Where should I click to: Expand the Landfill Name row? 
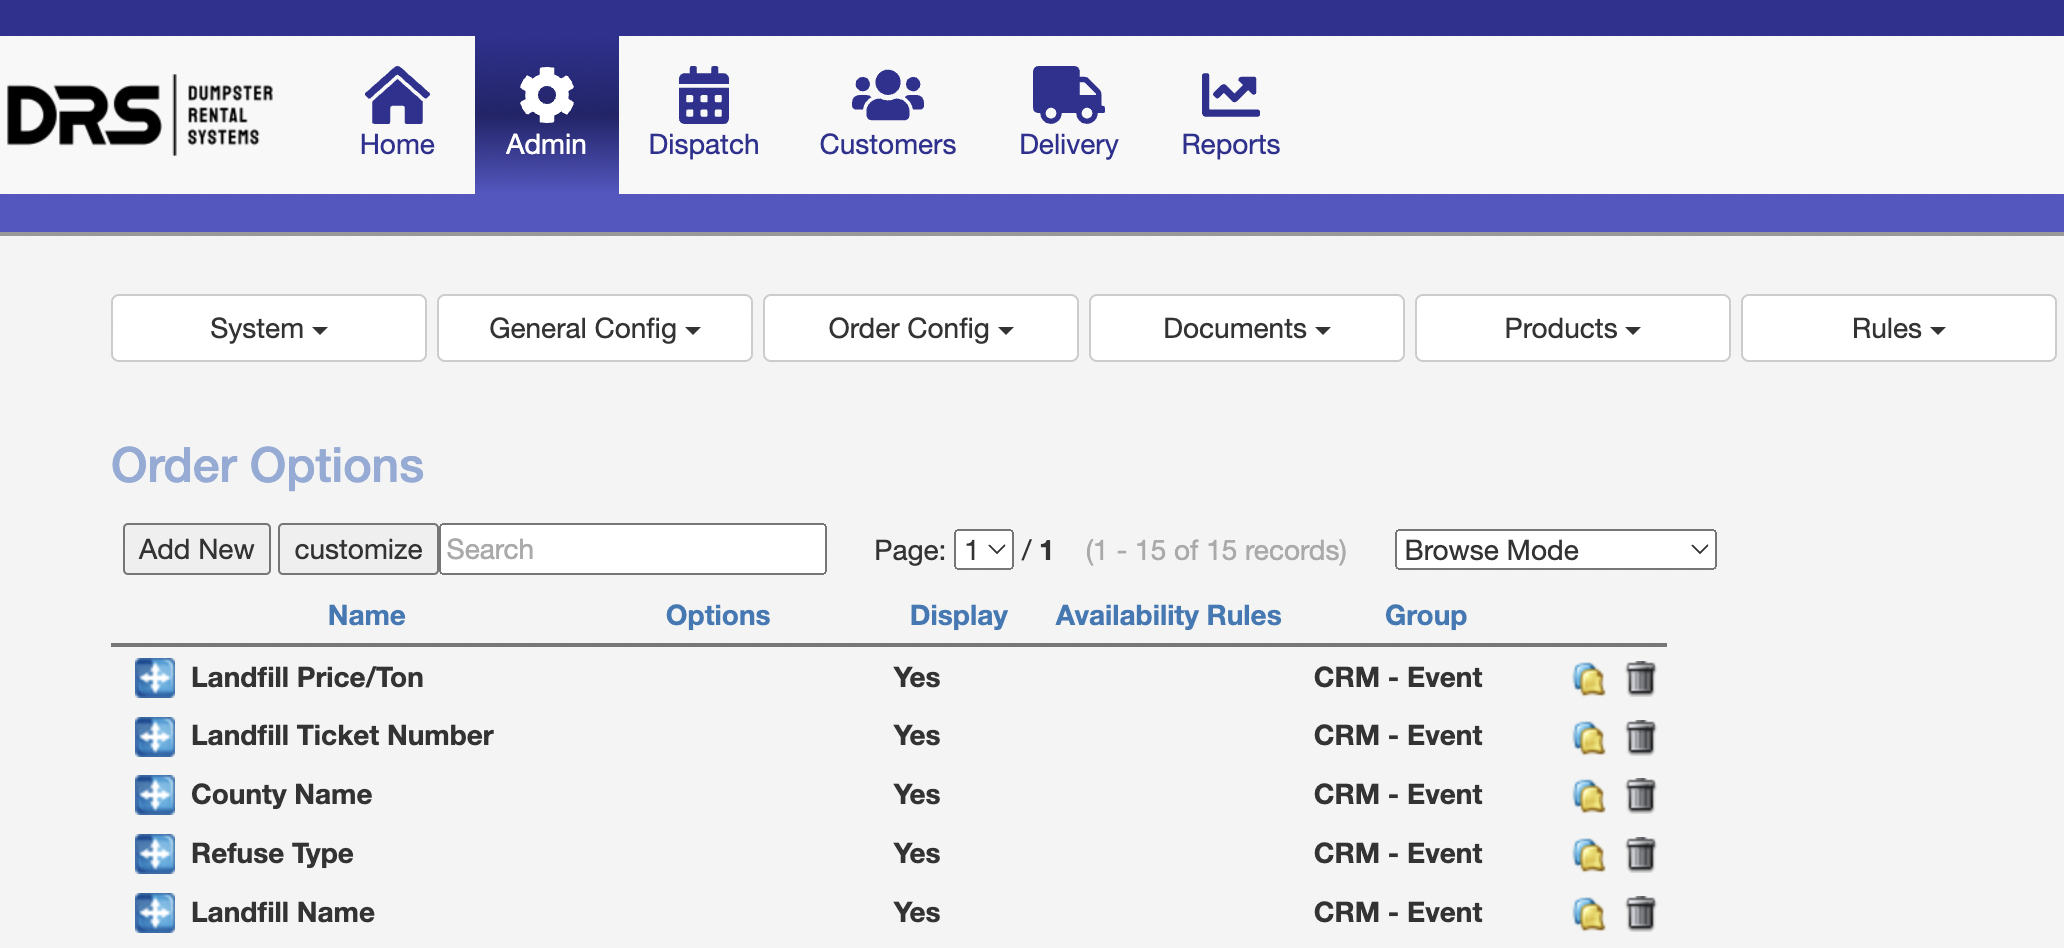(x=155, y=913)
